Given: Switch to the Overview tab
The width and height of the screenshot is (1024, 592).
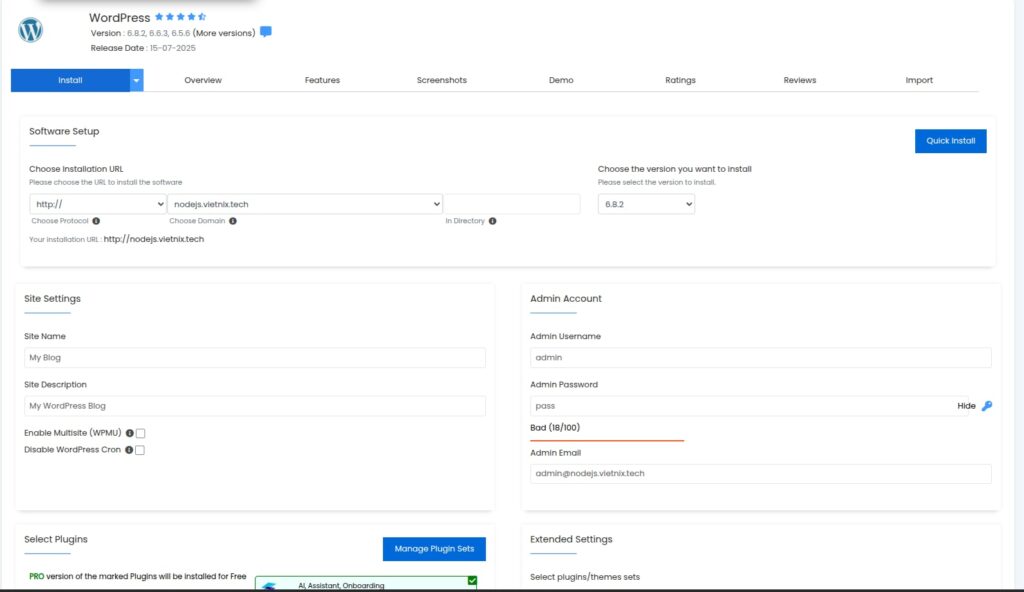Looking at the screenshot, I should tap(203, 80).
